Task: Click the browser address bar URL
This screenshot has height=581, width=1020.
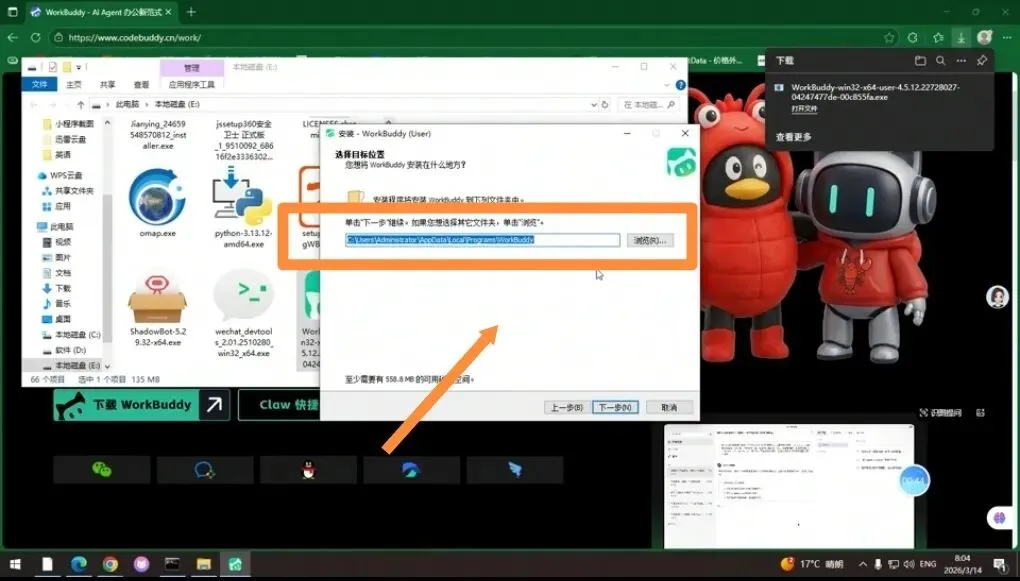Action: (x=135, y=38)
